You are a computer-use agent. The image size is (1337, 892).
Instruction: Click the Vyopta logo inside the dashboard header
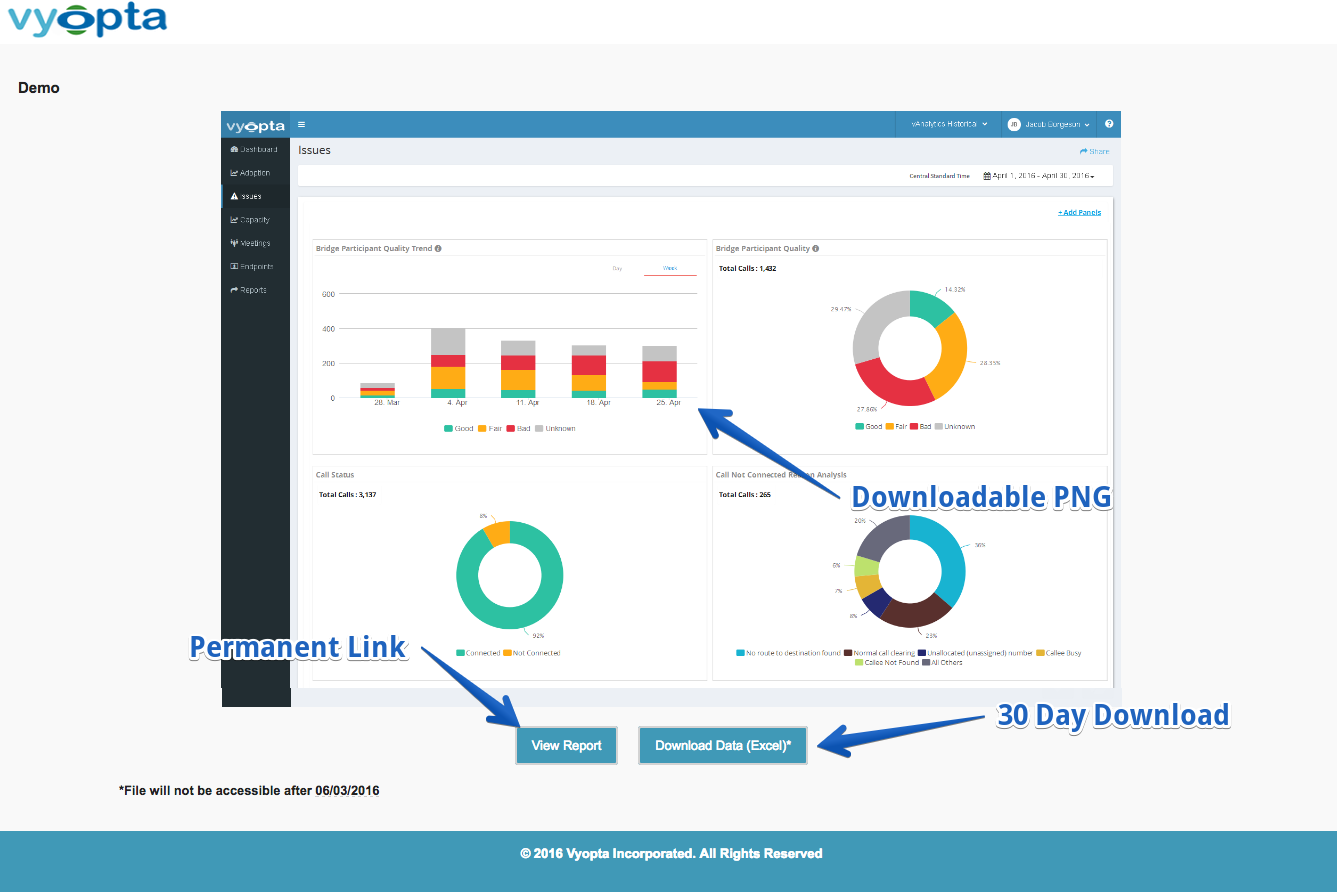(255, 125)
